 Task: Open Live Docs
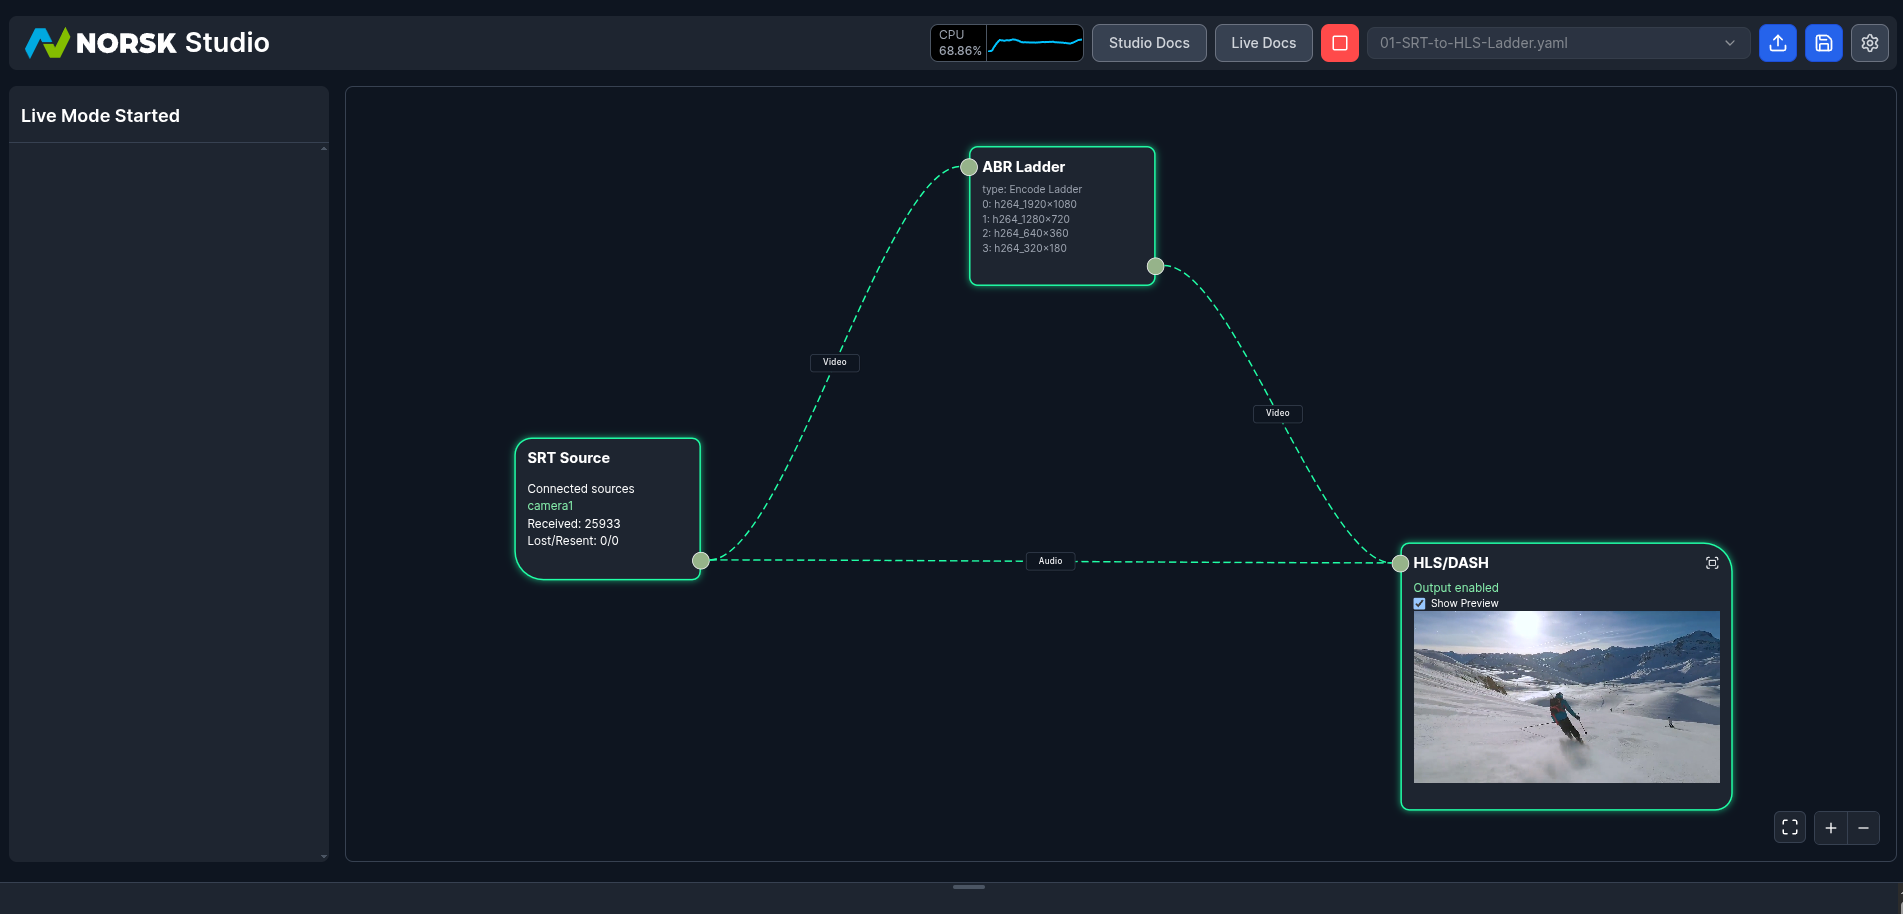click(x=1263, y=43)
